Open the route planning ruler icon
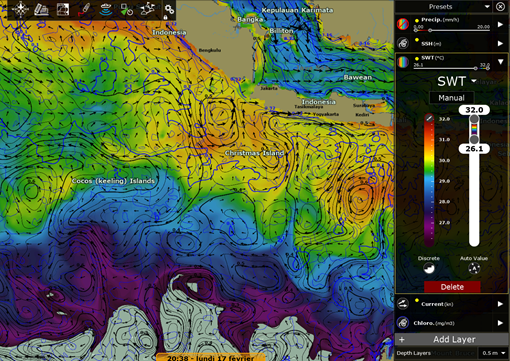The height and width of the screenshot is (361, 510). click(41, 9)
